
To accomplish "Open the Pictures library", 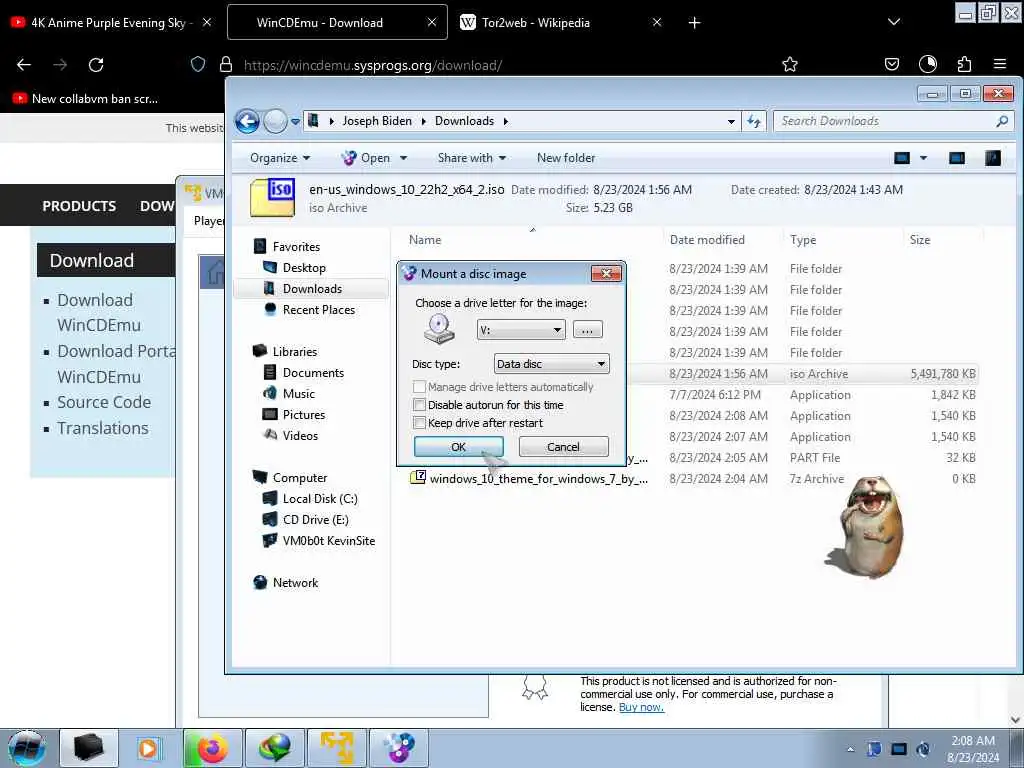I will coord(304,414).
